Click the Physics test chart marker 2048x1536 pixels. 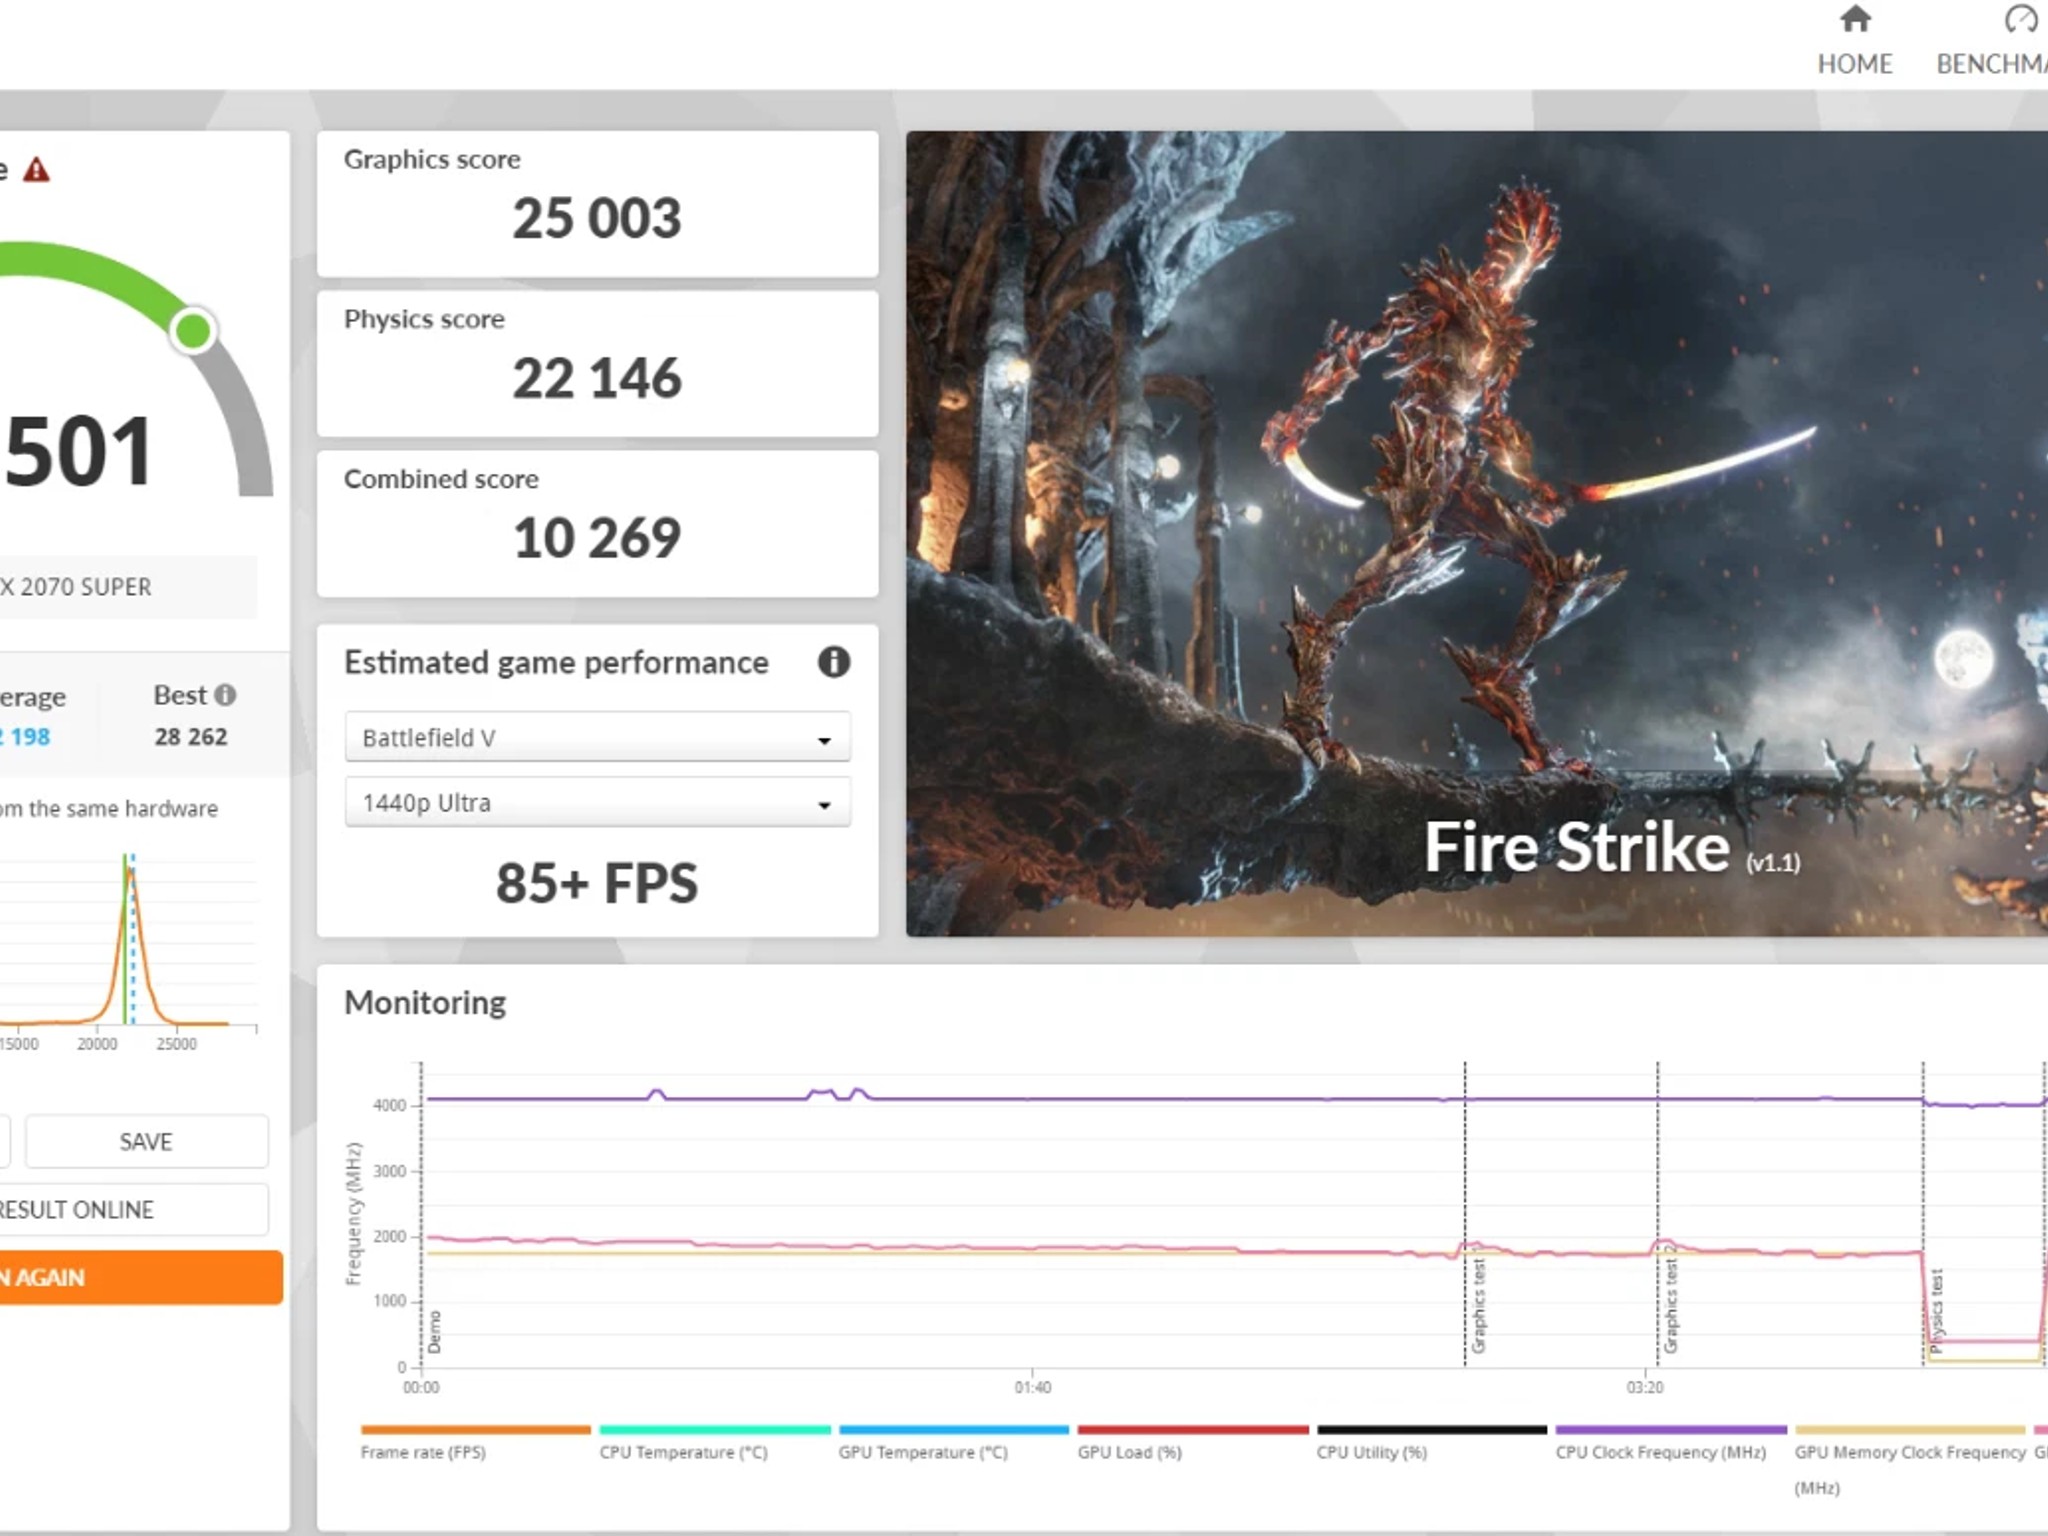pyautogui.click(x=1936, y=1311)
